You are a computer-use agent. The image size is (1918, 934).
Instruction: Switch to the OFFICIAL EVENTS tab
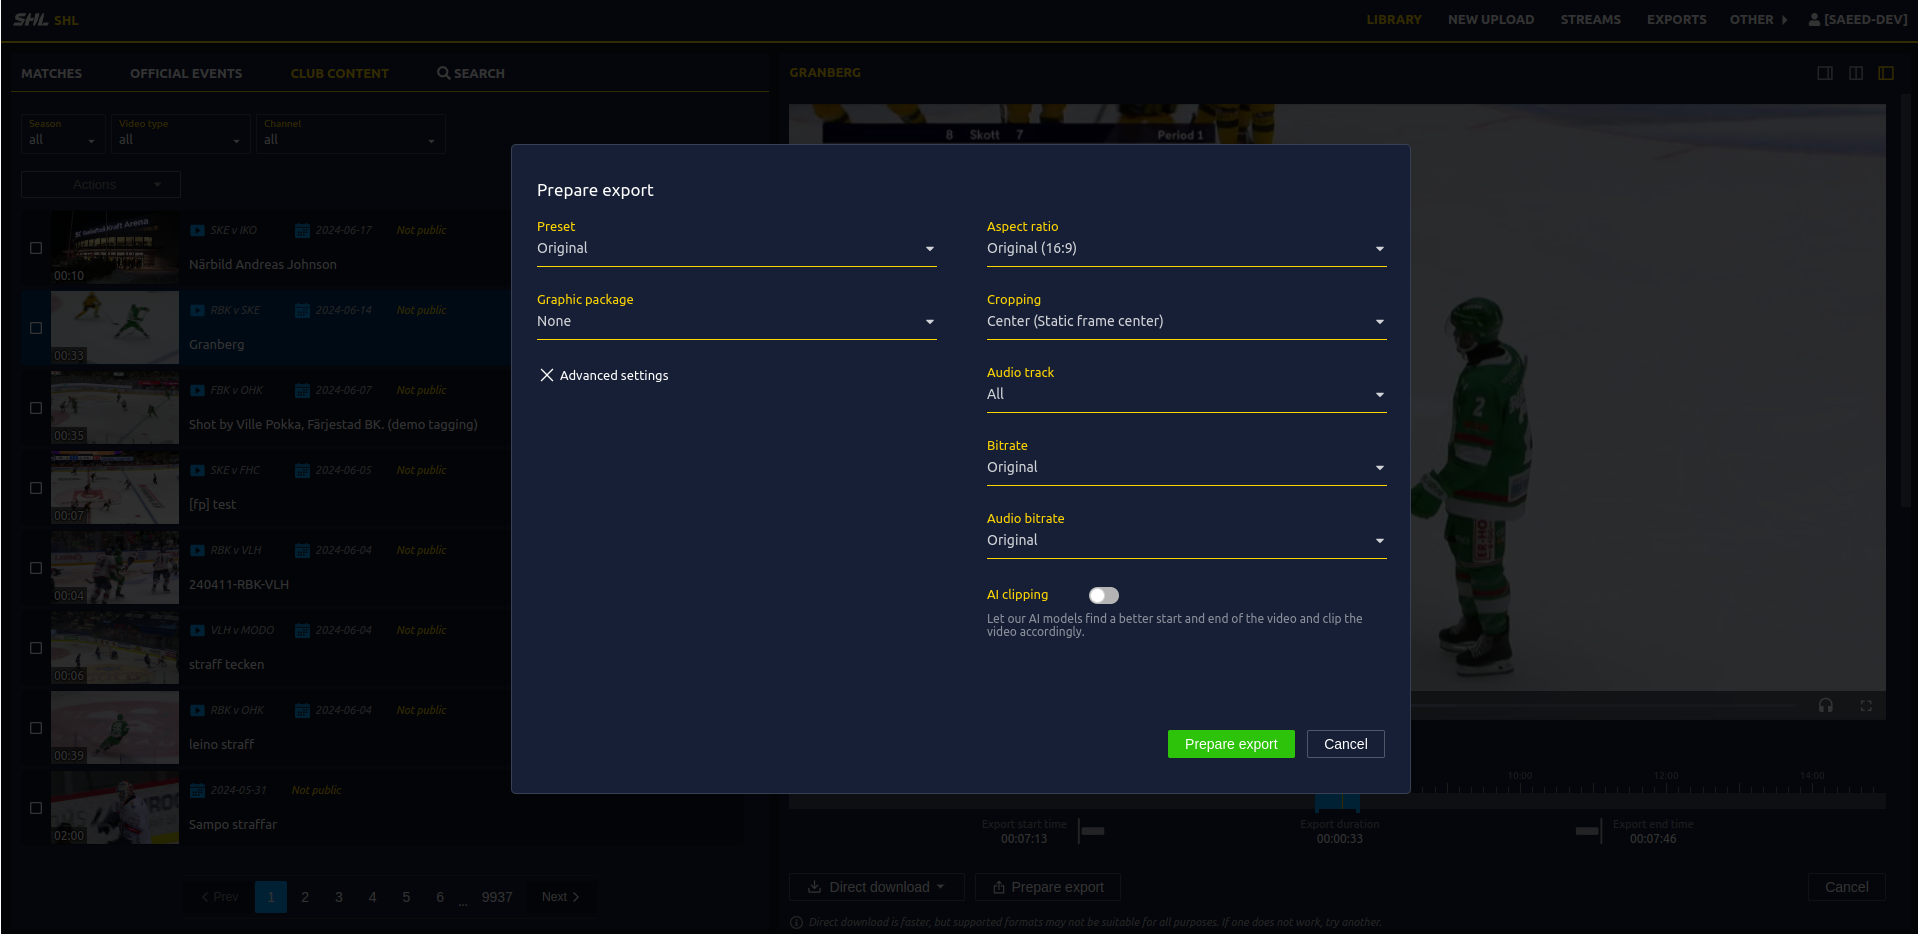186,72
